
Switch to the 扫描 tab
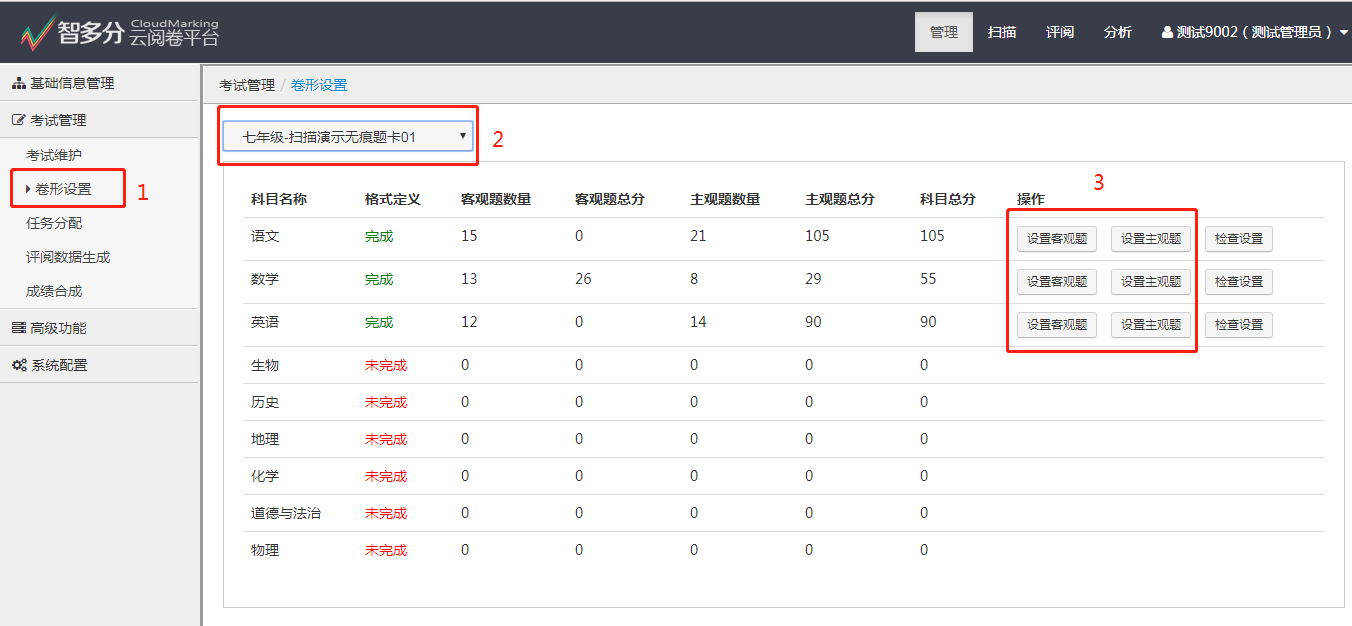[x=1002, y=31]
